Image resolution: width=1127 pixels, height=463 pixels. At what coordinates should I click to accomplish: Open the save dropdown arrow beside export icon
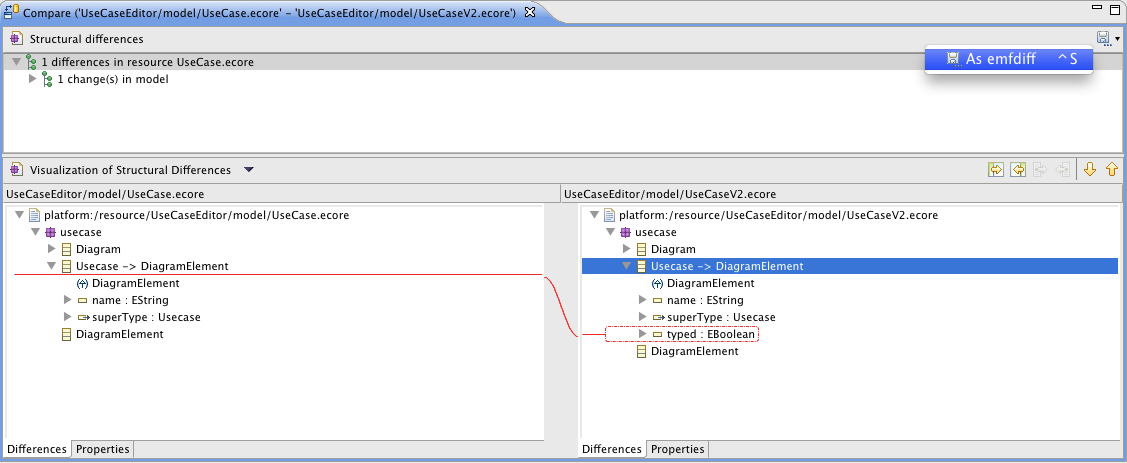click(x=1116, y=39)
